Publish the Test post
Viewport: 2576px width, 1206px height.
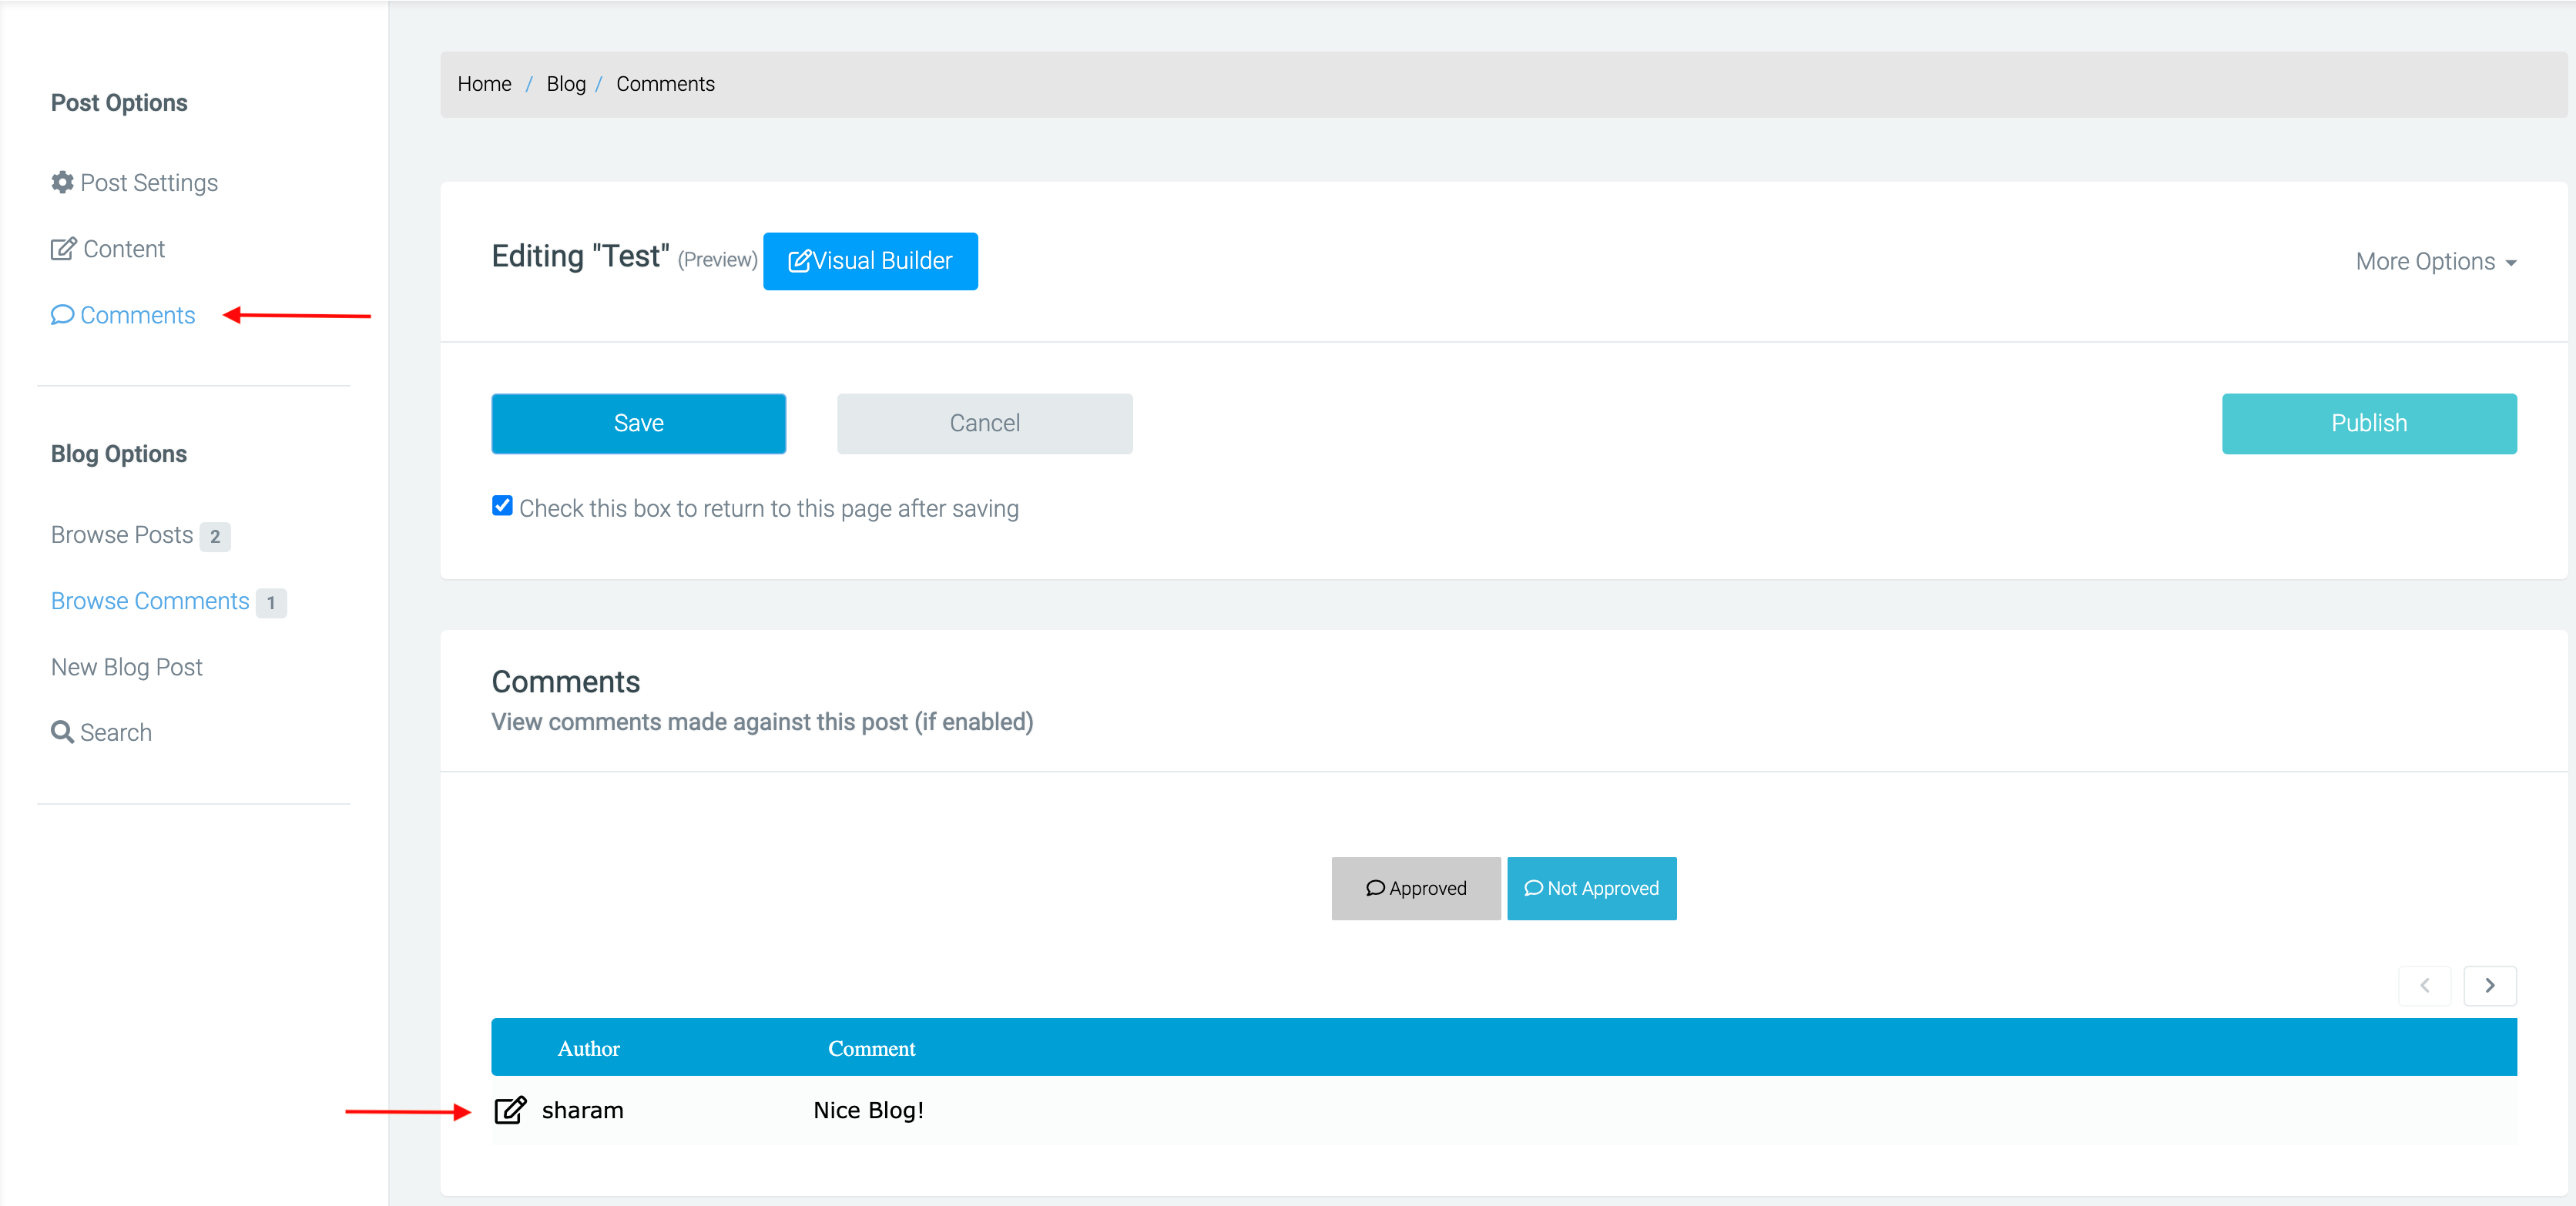pyautogui.click(x=2369, y=423)
